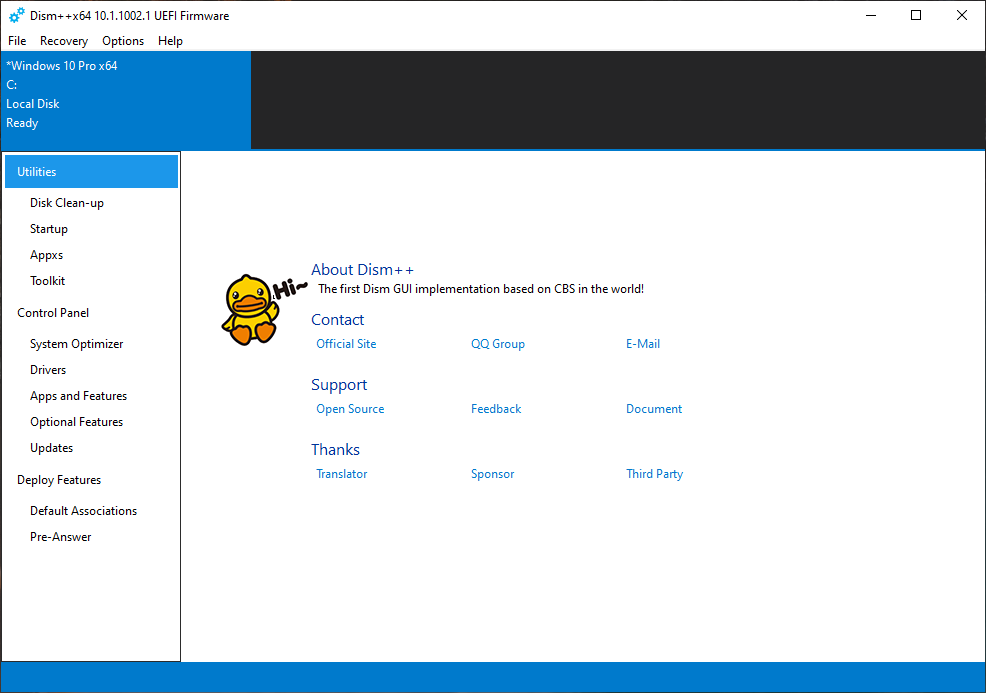This screenshot has height=693, width=986.
Task: Click the About Dism++ heading
Action: pyautogui.click(x=363, y=270)
